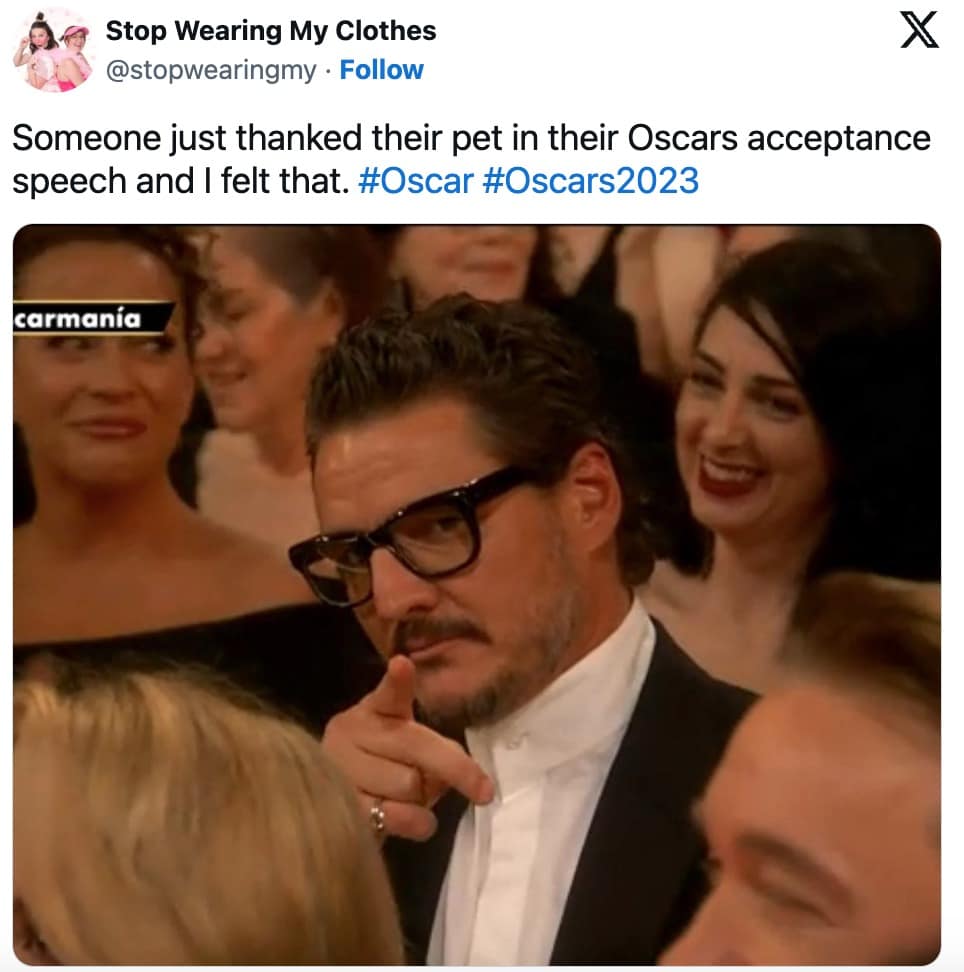The height and width of the screenshot is (972, 964).
Task: Open the #Oscar hashtag
Action: [416, 181]
